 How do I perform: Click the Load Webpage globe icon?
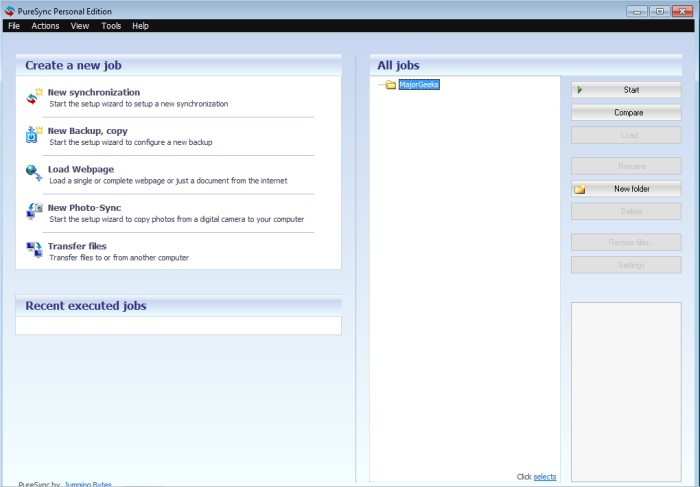34,173
